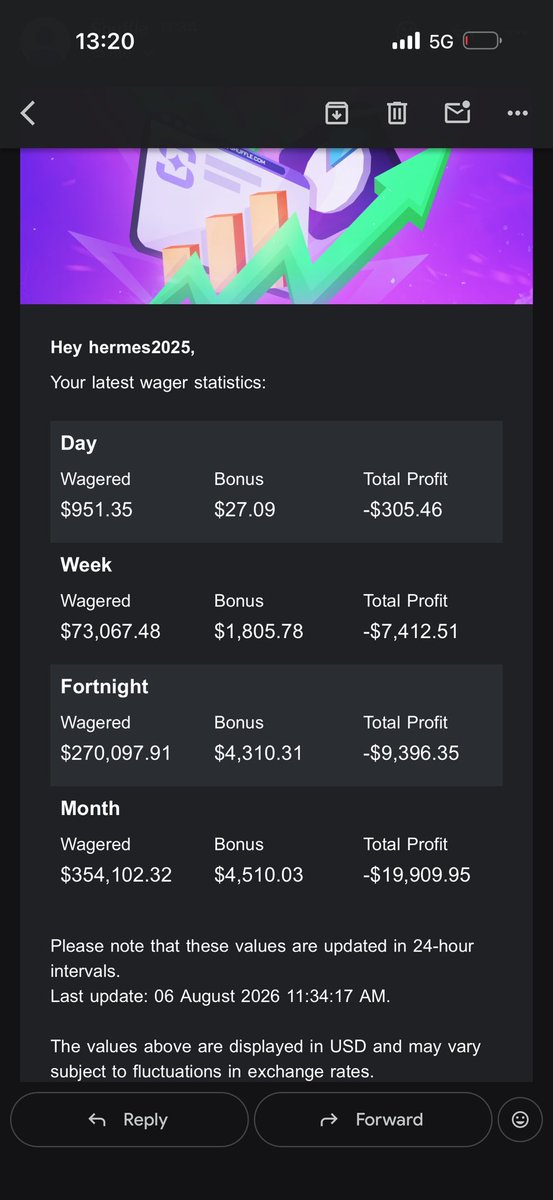Tap Month total profit -$19,909.95

point(417,875)
